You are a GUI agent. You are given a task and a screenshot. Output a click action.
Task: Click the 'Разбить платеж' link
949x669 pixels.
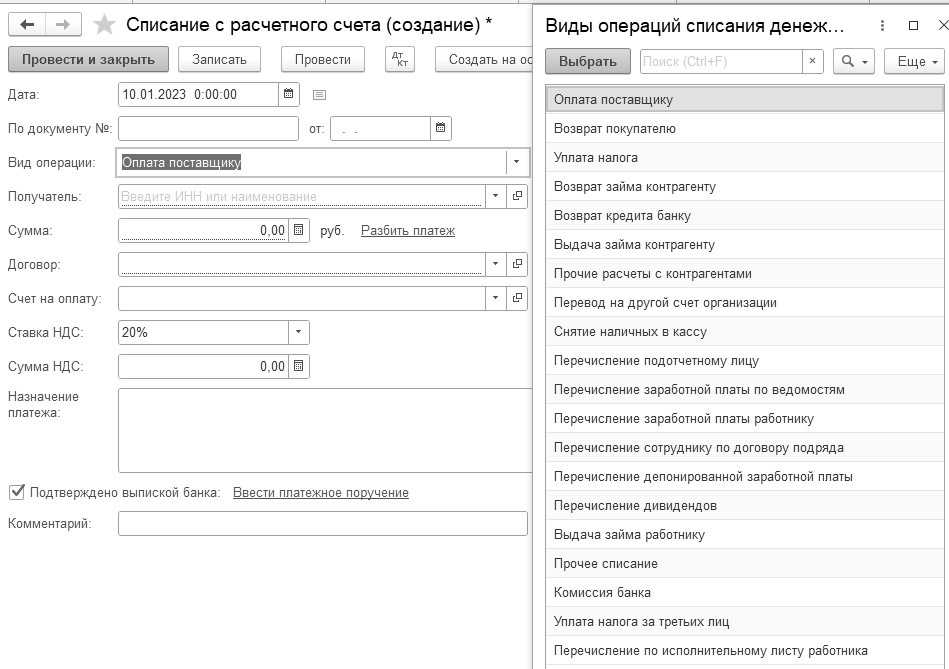coord(408,231)
